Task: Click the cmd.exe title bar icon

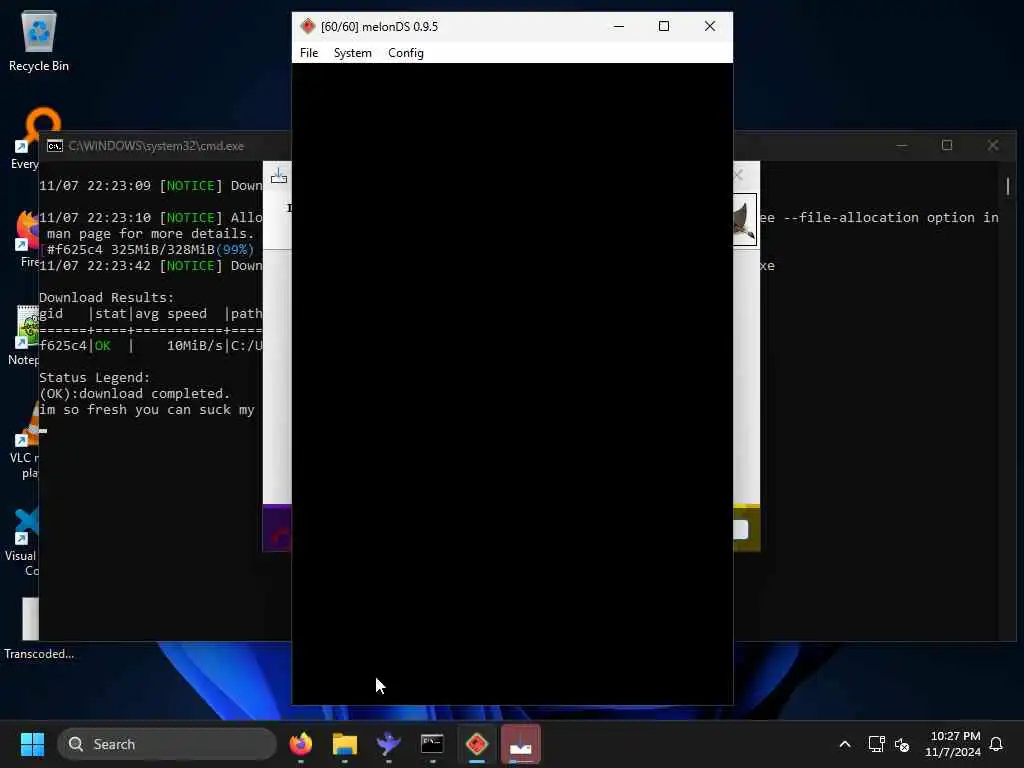Action: [x=55, y=146]
